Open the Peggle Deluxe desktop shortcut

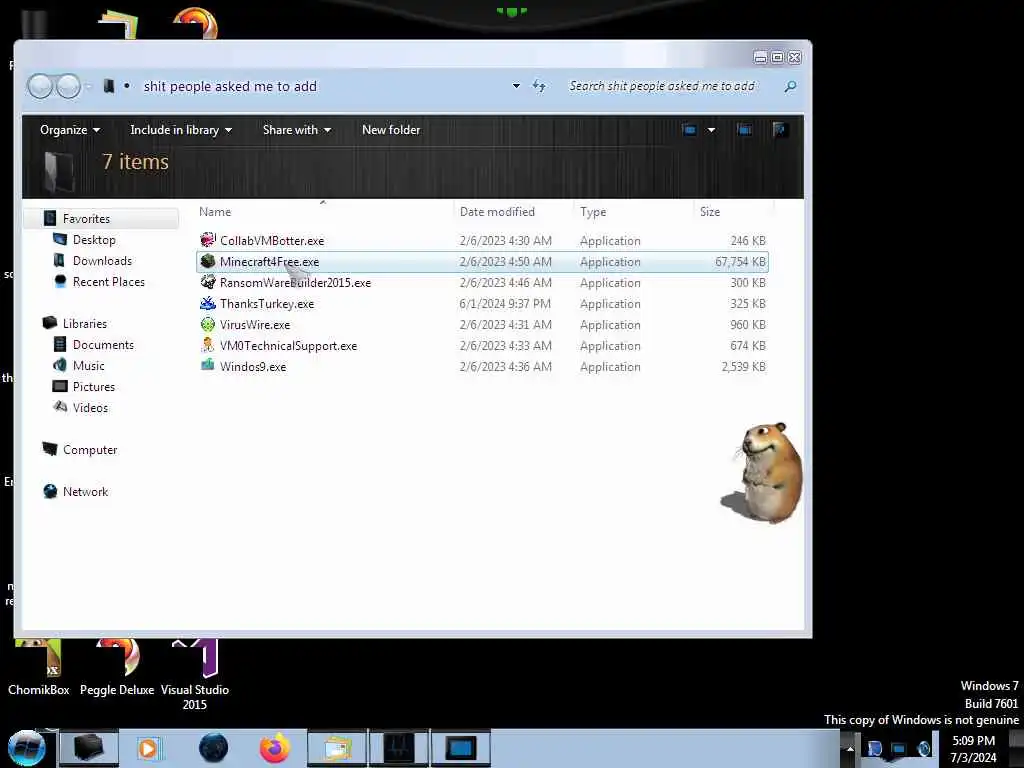(117, 667)
